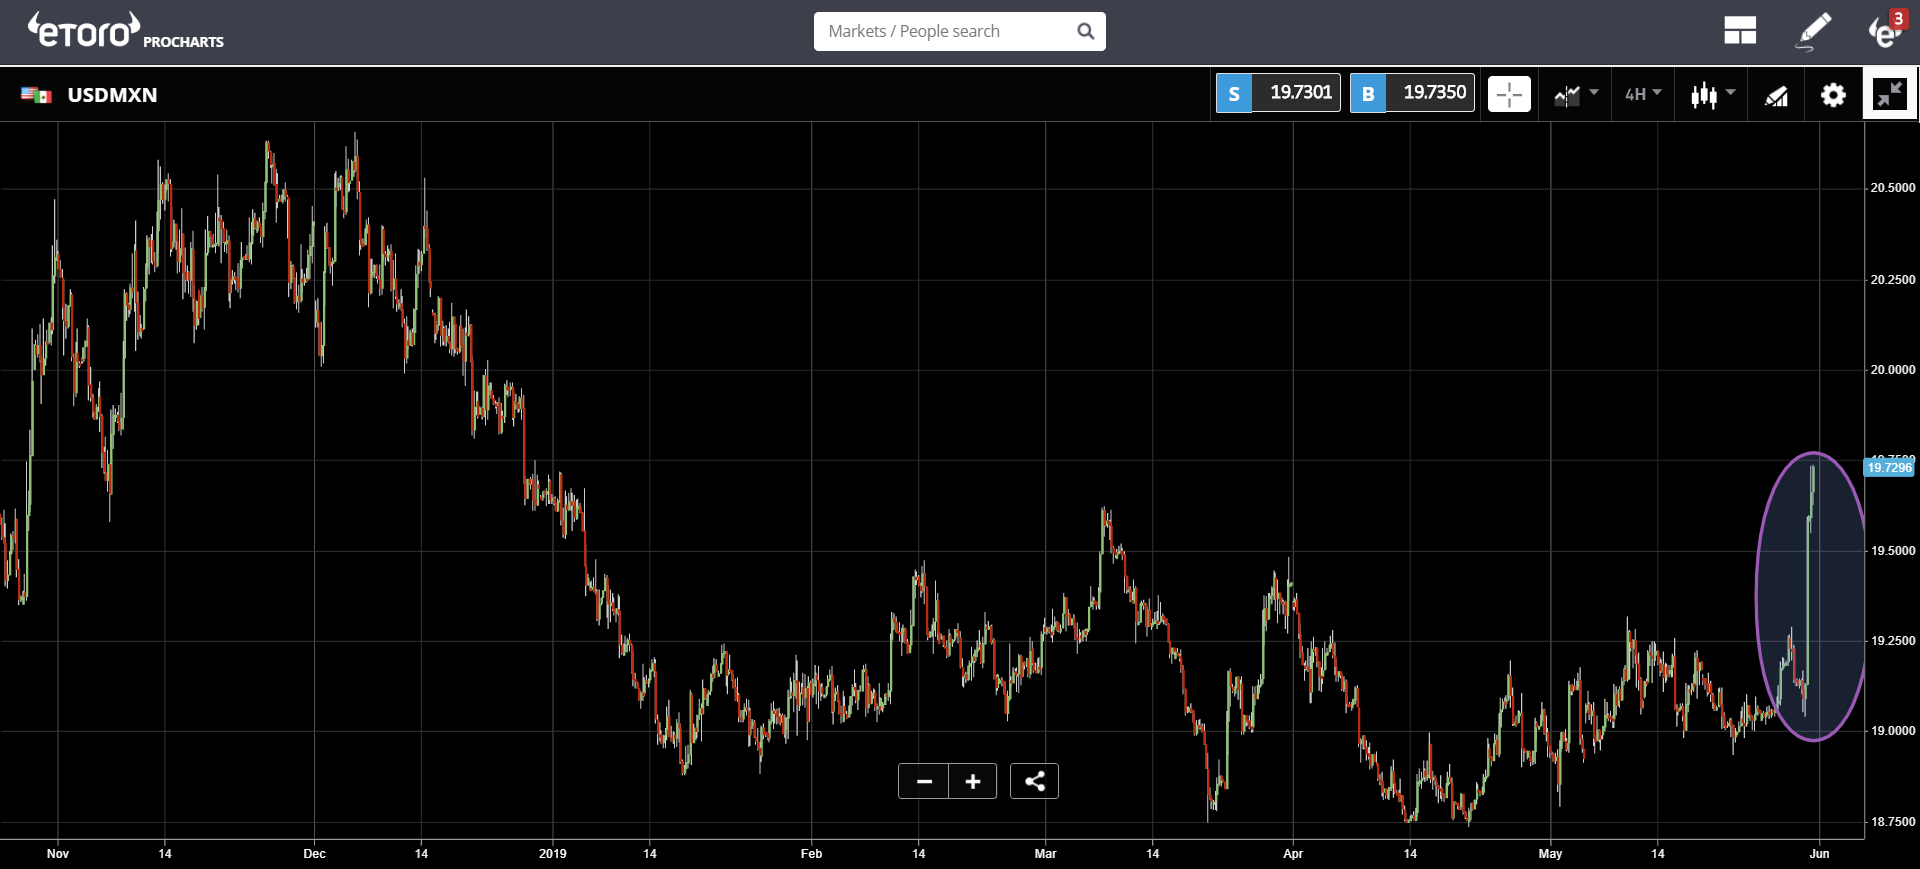This screenshot has width=1920, height=869.
Task: Open the indicators studies icon
Action: pos(1776,96)
